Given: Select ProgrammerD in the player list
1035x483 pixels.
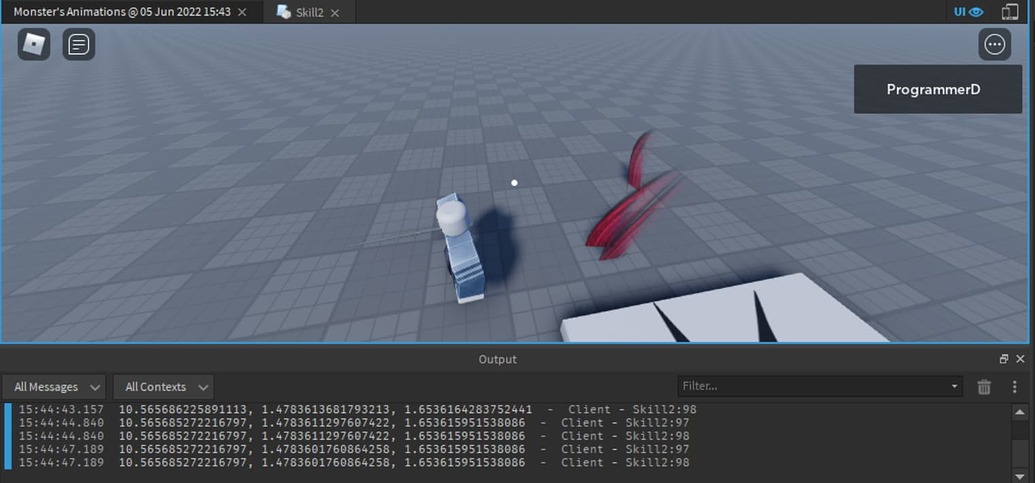Looking at the screenshot, I should coord(937,89).
